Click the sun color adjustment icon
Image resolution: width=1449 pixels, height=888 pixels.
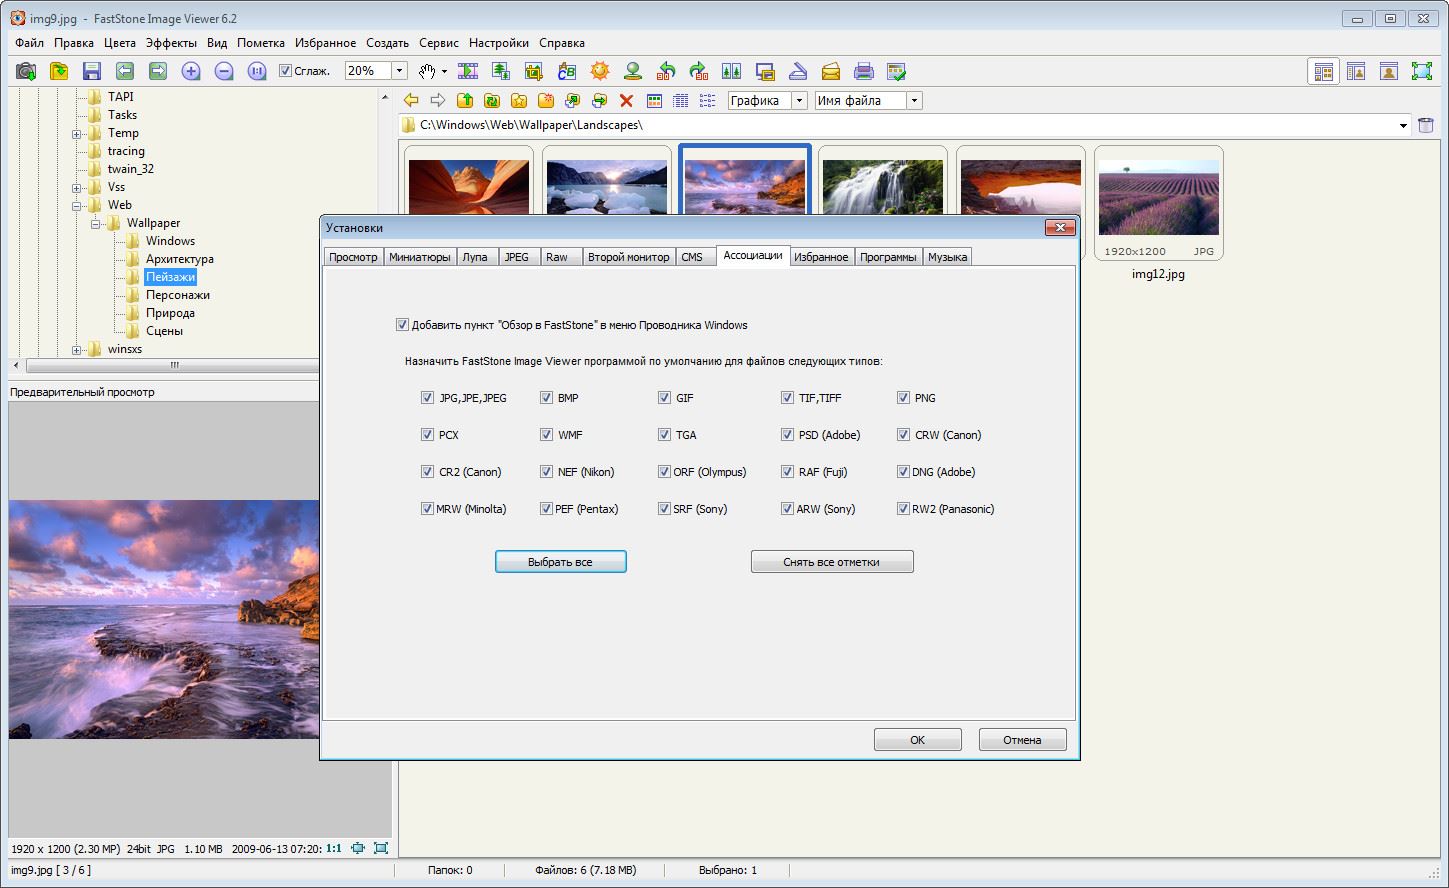coord(599,71)
